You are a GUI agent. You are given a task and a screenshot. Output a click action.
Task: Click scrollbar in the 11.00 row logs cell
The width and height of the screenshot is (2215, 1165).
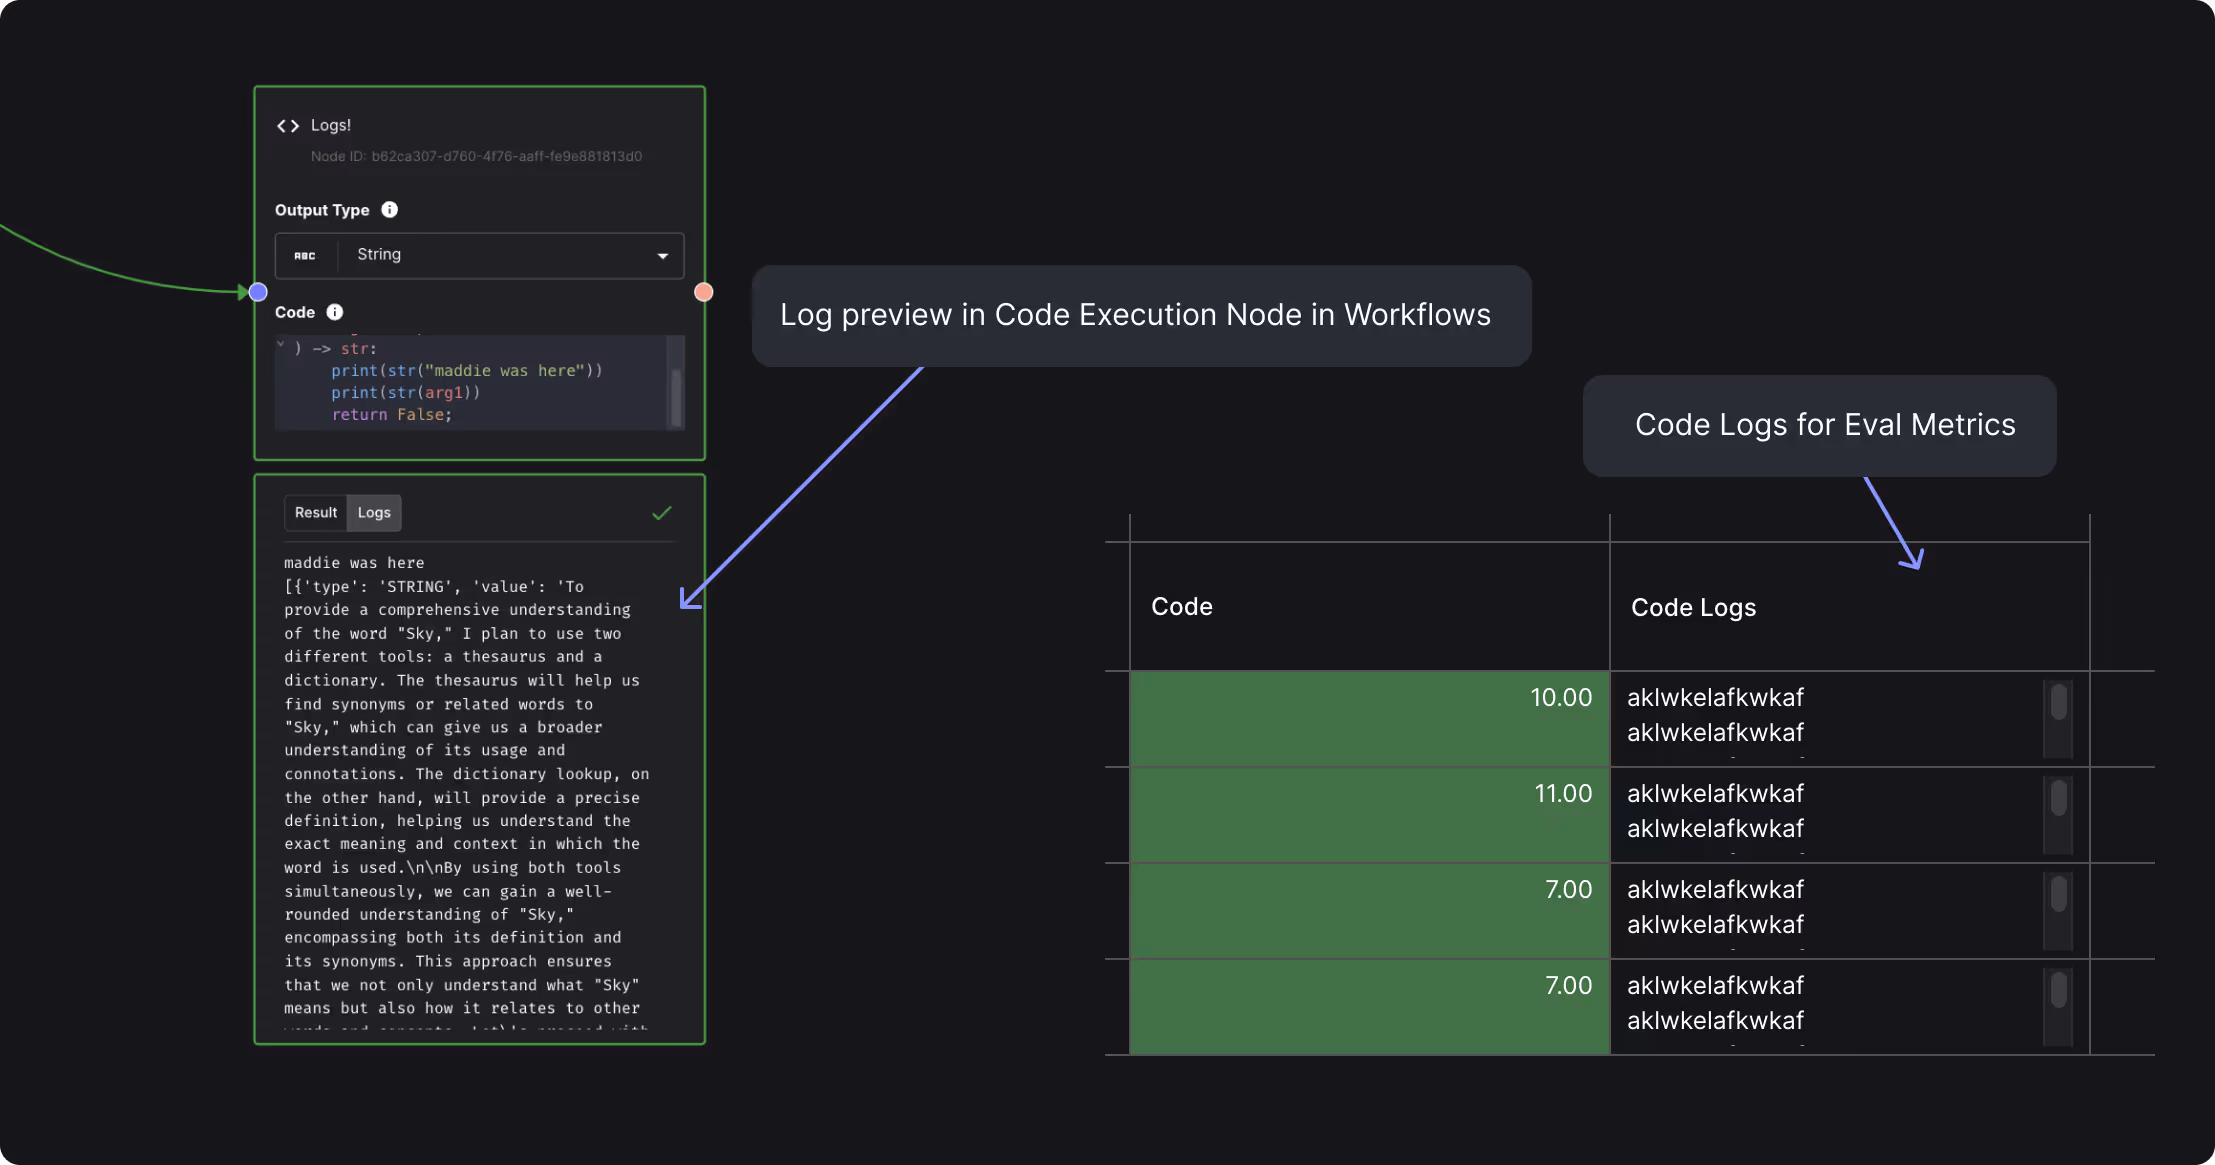click(x=2058, y=799)
